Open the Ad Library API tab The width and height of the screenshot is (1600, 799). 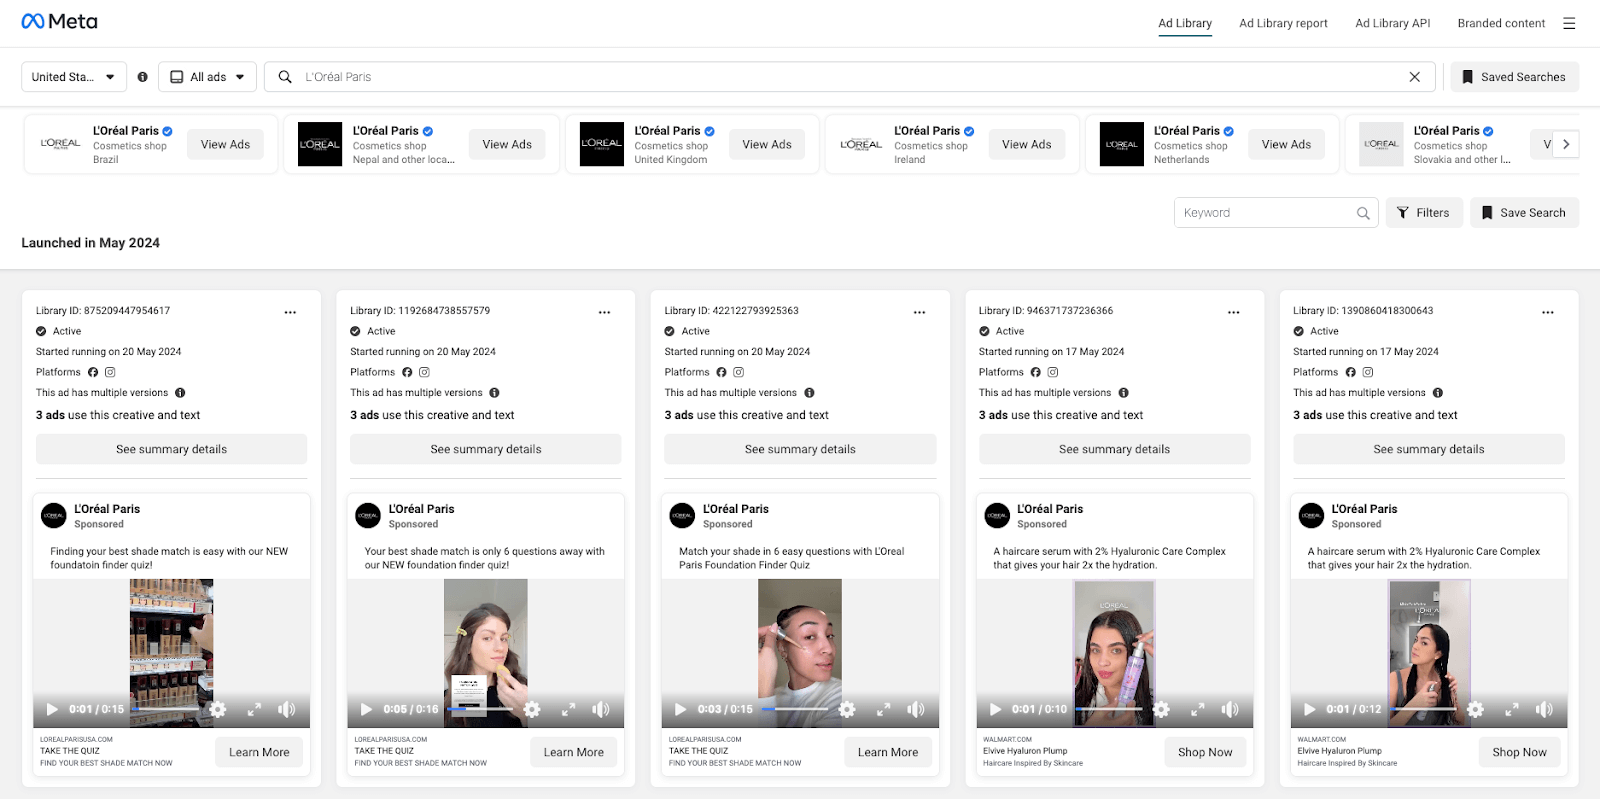[1392, 23]
